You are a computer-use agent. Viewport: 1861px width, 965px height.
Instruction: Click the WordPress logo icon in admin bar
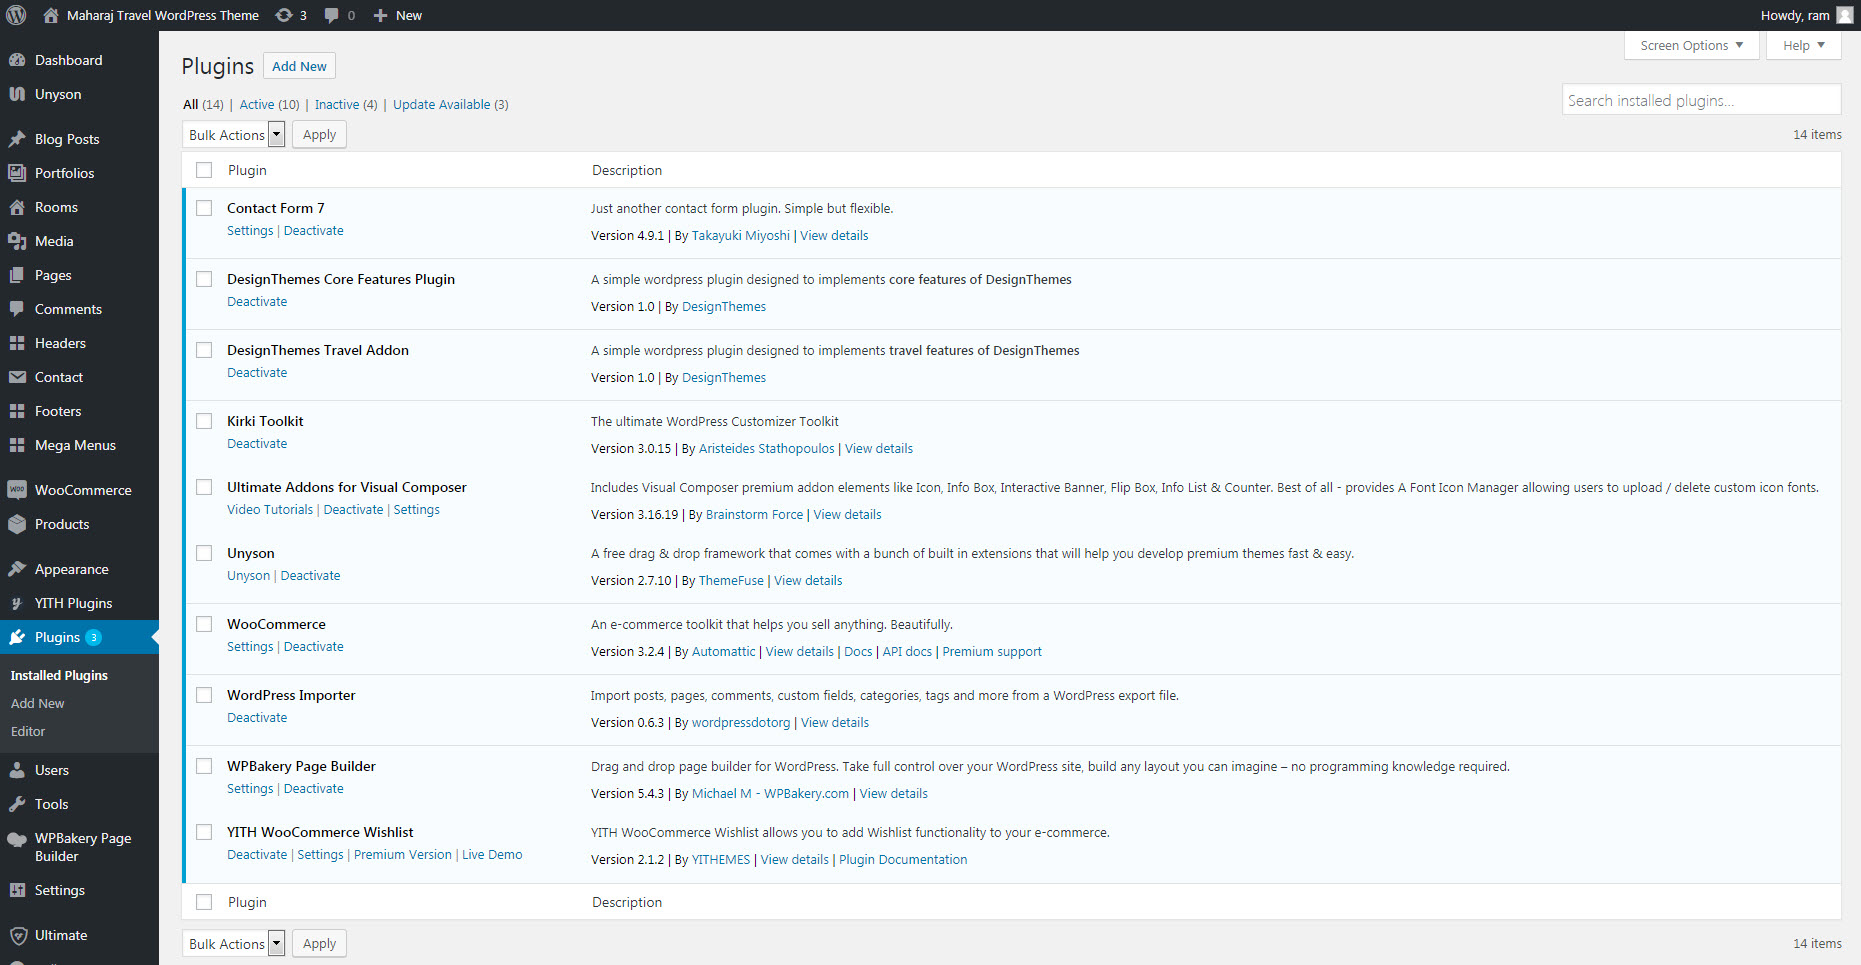pyautogui.click(x=17, y=15)
